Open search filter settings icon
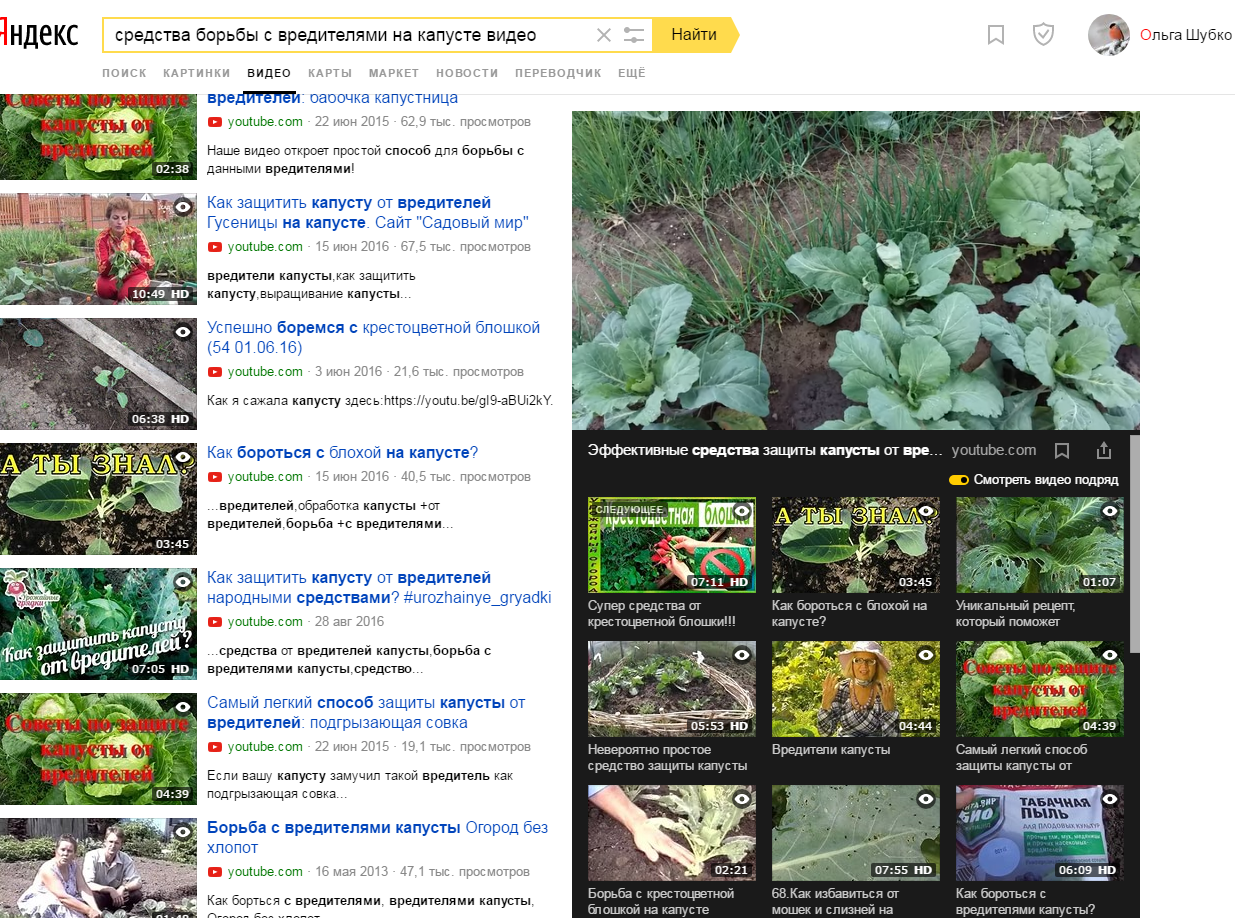 [x=634, y=35]
